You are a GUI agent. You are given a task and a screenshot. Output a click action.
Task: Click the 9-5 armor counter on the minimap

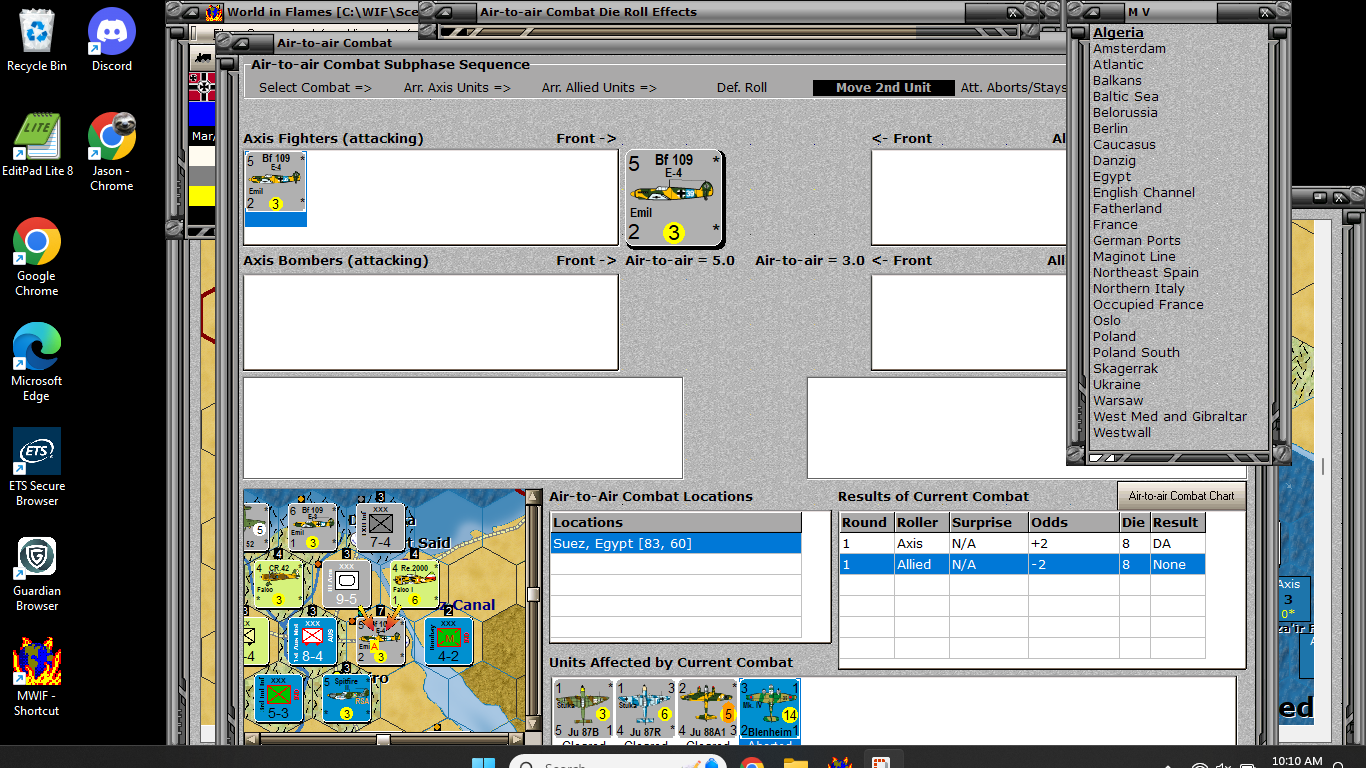click(346, 584)
